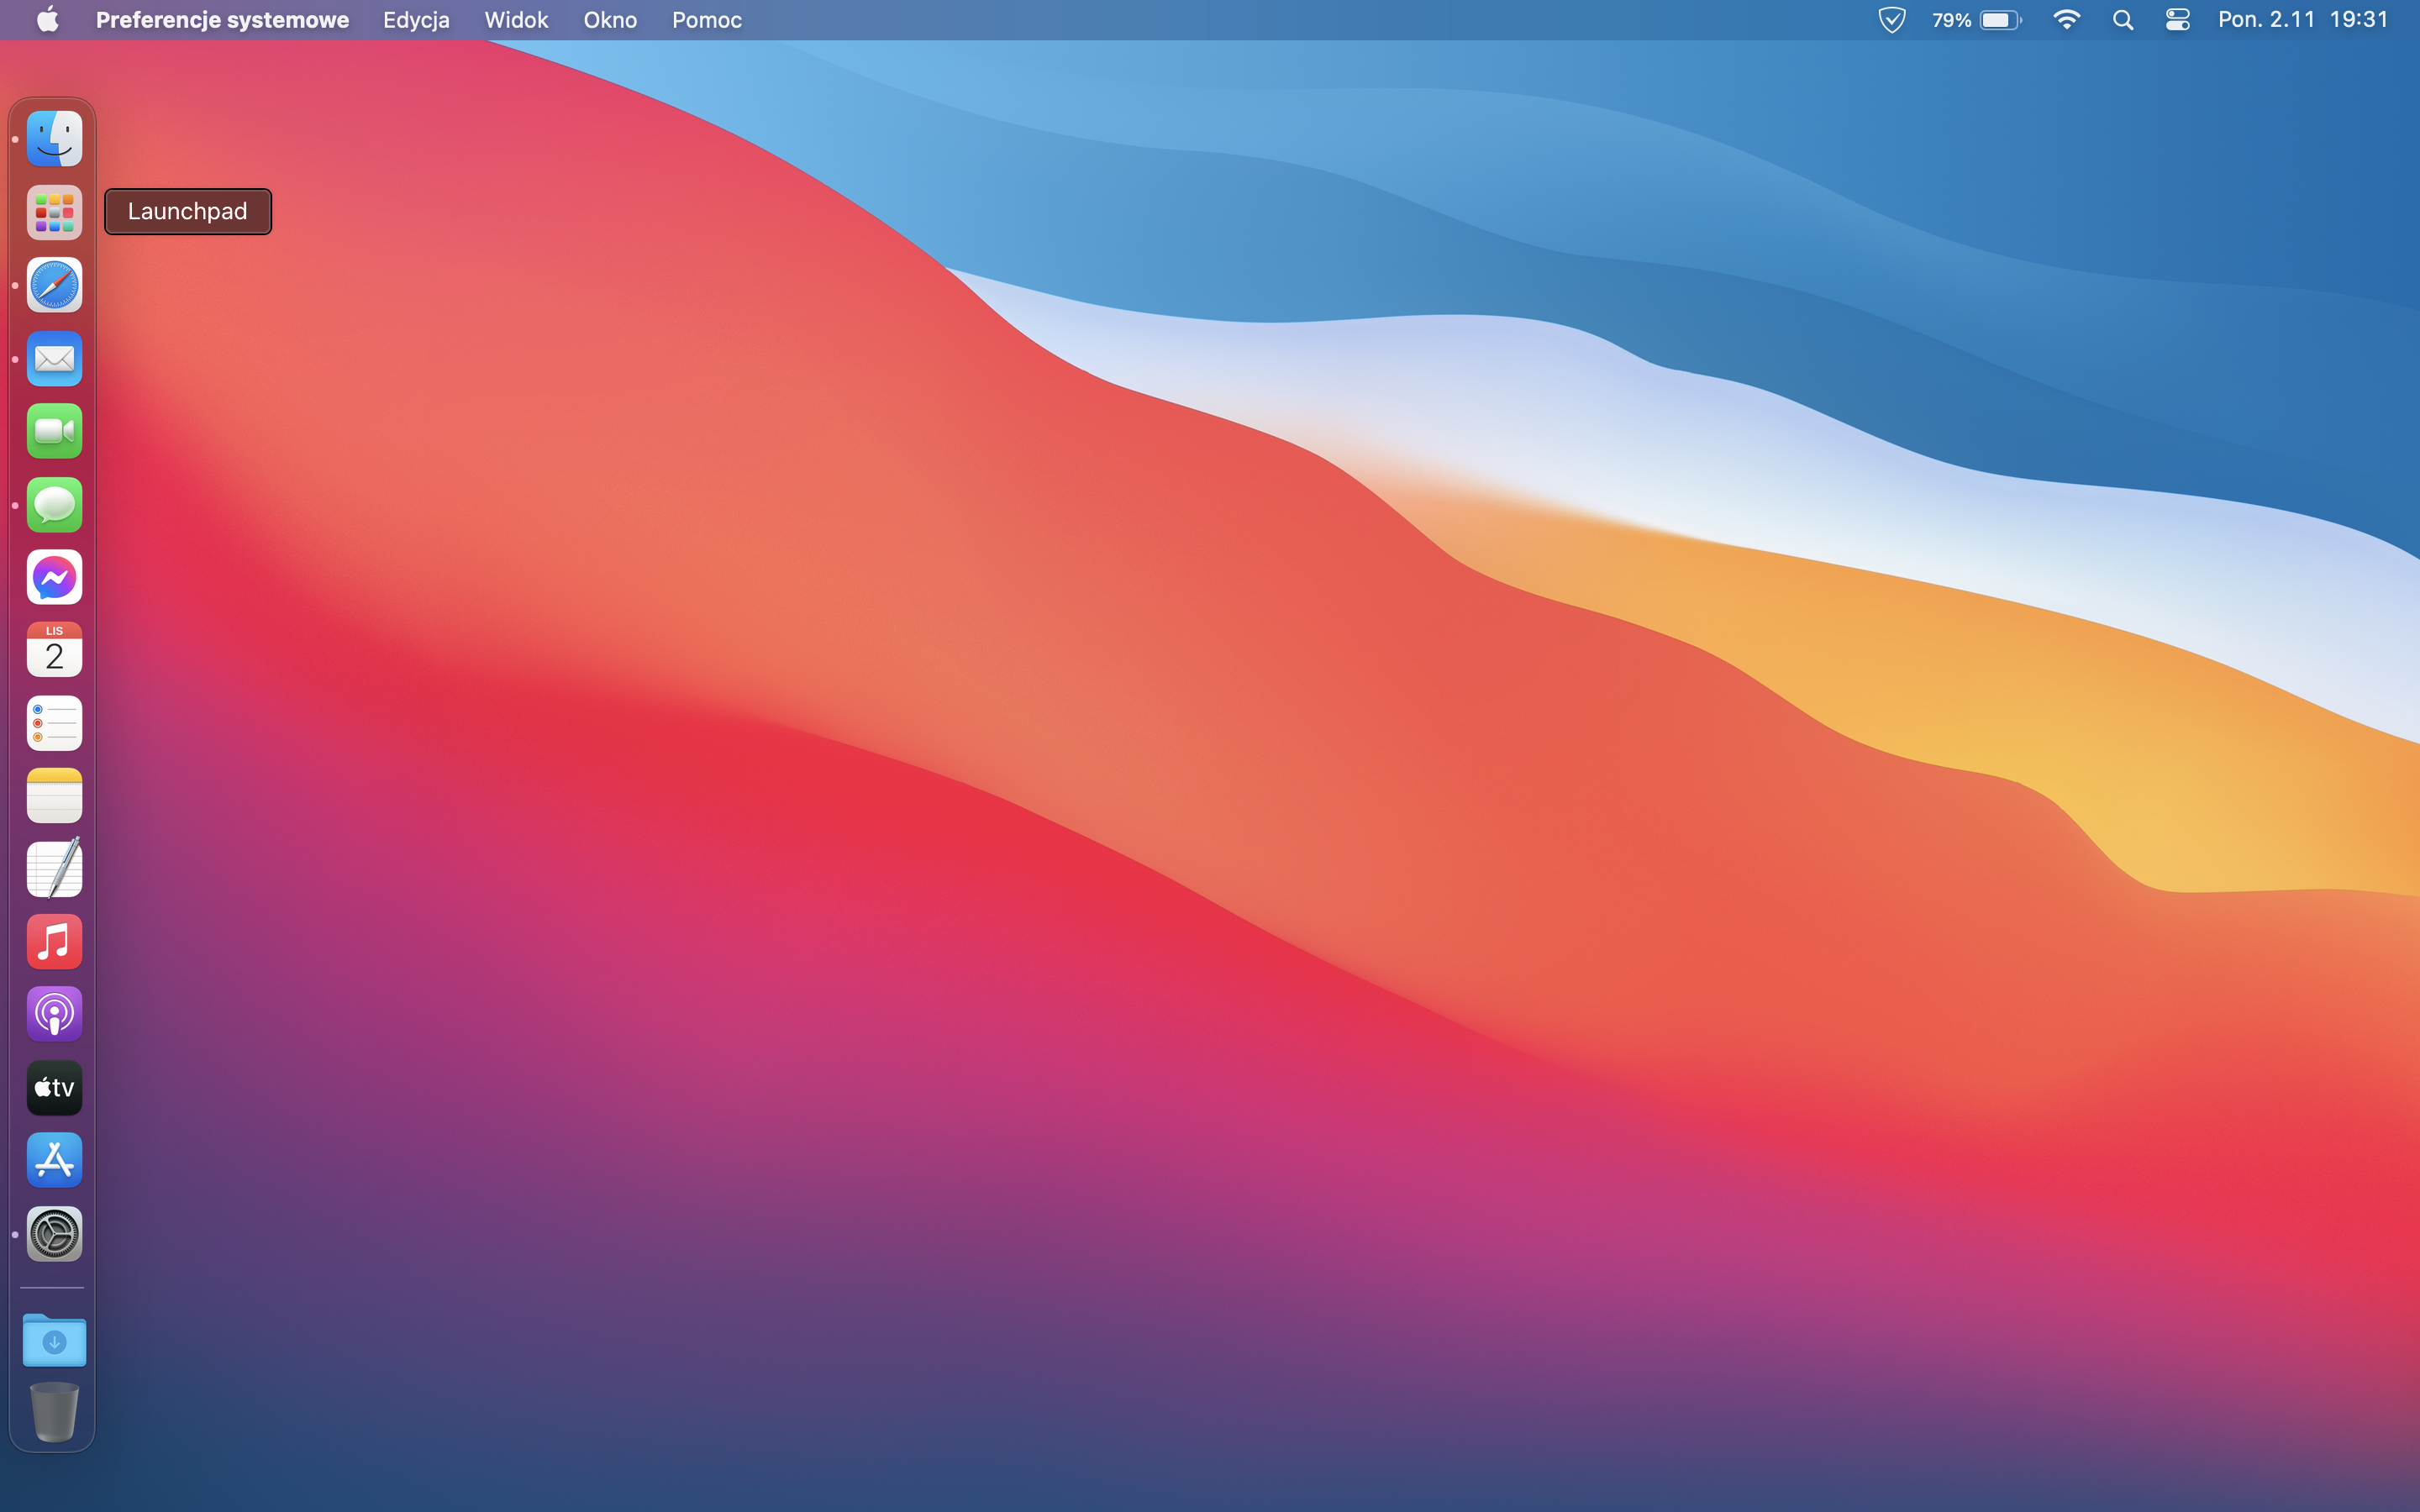Show battery status at 79%
This screenshot has height=1512, width=2420.
[x=1977, y=20]
